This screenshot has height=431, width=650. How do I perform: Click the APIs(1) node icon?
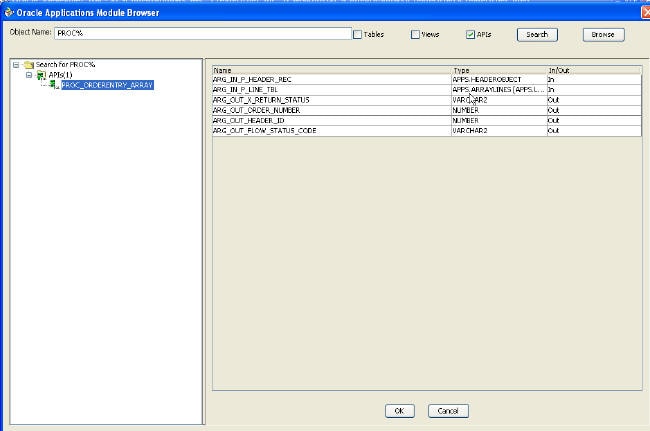(41, 75)
